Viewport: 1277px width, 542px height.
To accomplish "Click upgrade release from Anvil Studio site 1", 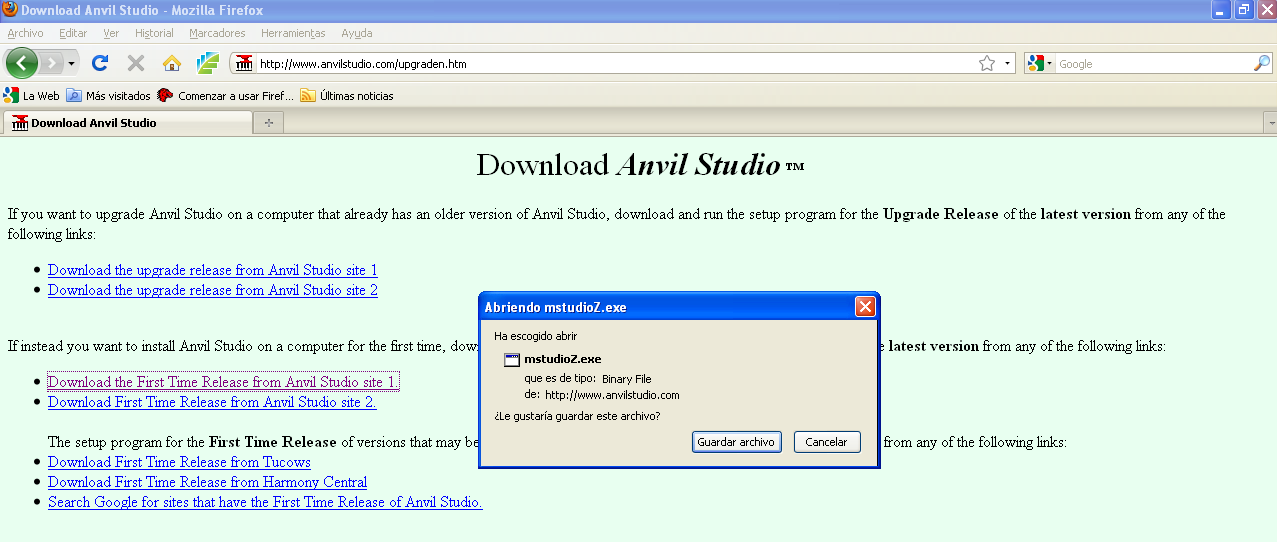I will click(212, 270).
